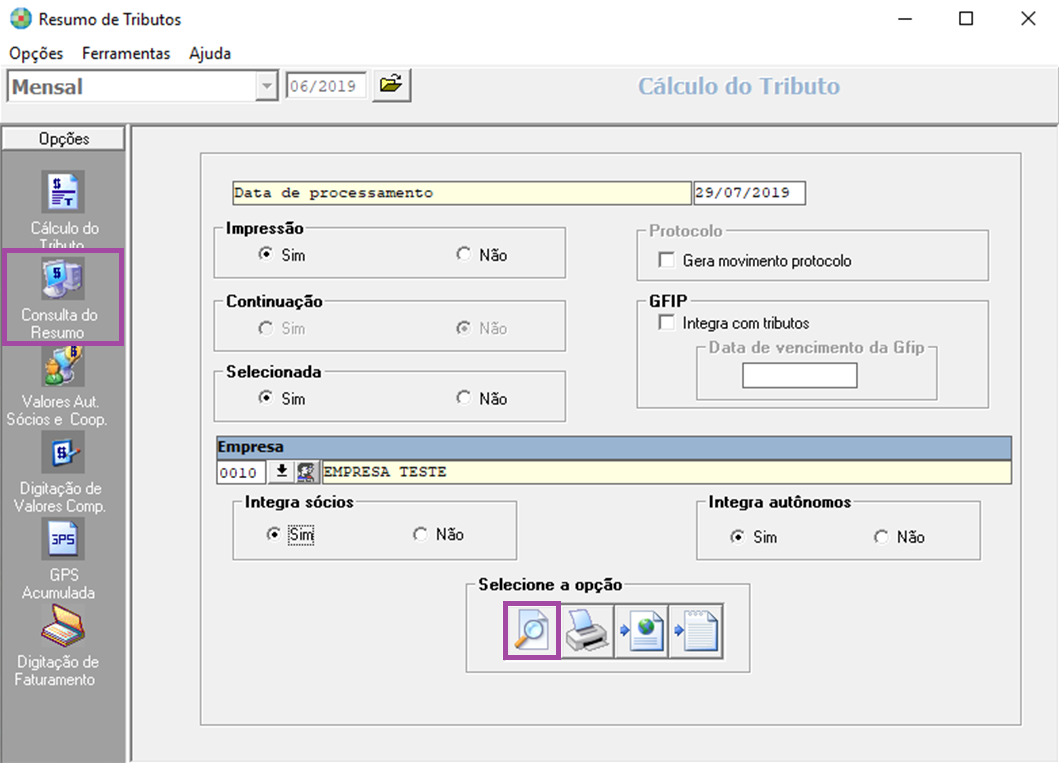Click the company search icon beside 0010
Viewport: 1059px width, 763px height.
(x=307, y=471)
